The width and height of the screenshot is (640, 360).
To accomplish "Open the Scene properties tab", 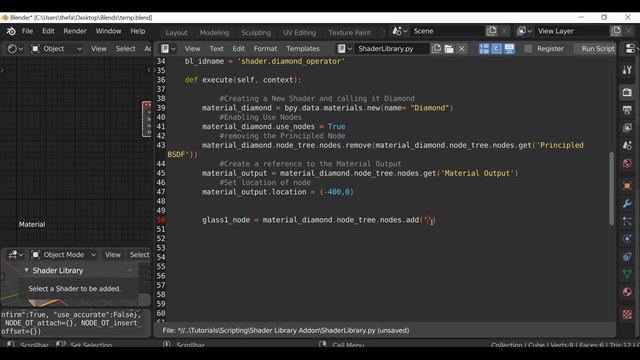I will coord(627,145).
